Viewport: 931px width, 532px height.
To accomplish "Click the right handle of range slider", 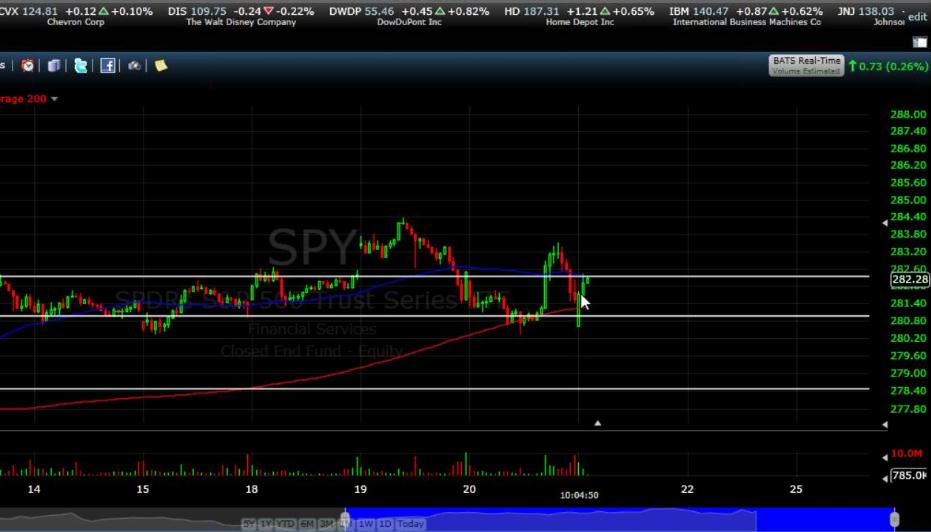I will coord(895,518).
